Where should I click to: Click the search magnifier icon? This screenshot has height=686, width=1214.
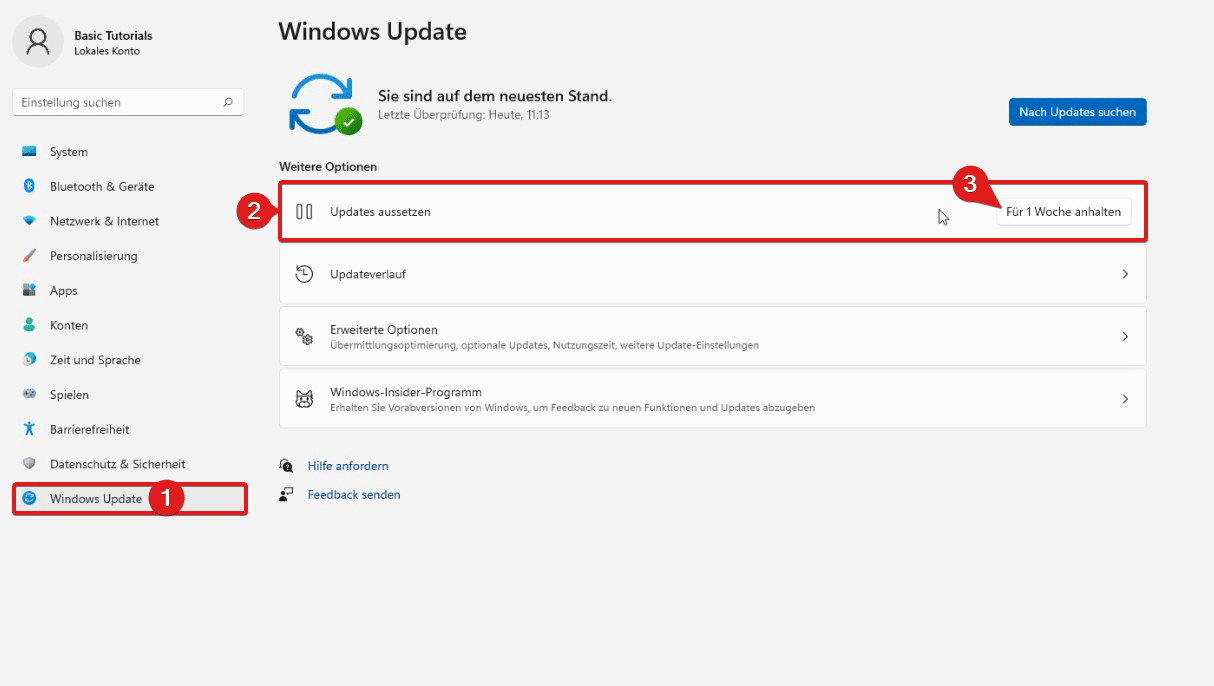(228, 102)
